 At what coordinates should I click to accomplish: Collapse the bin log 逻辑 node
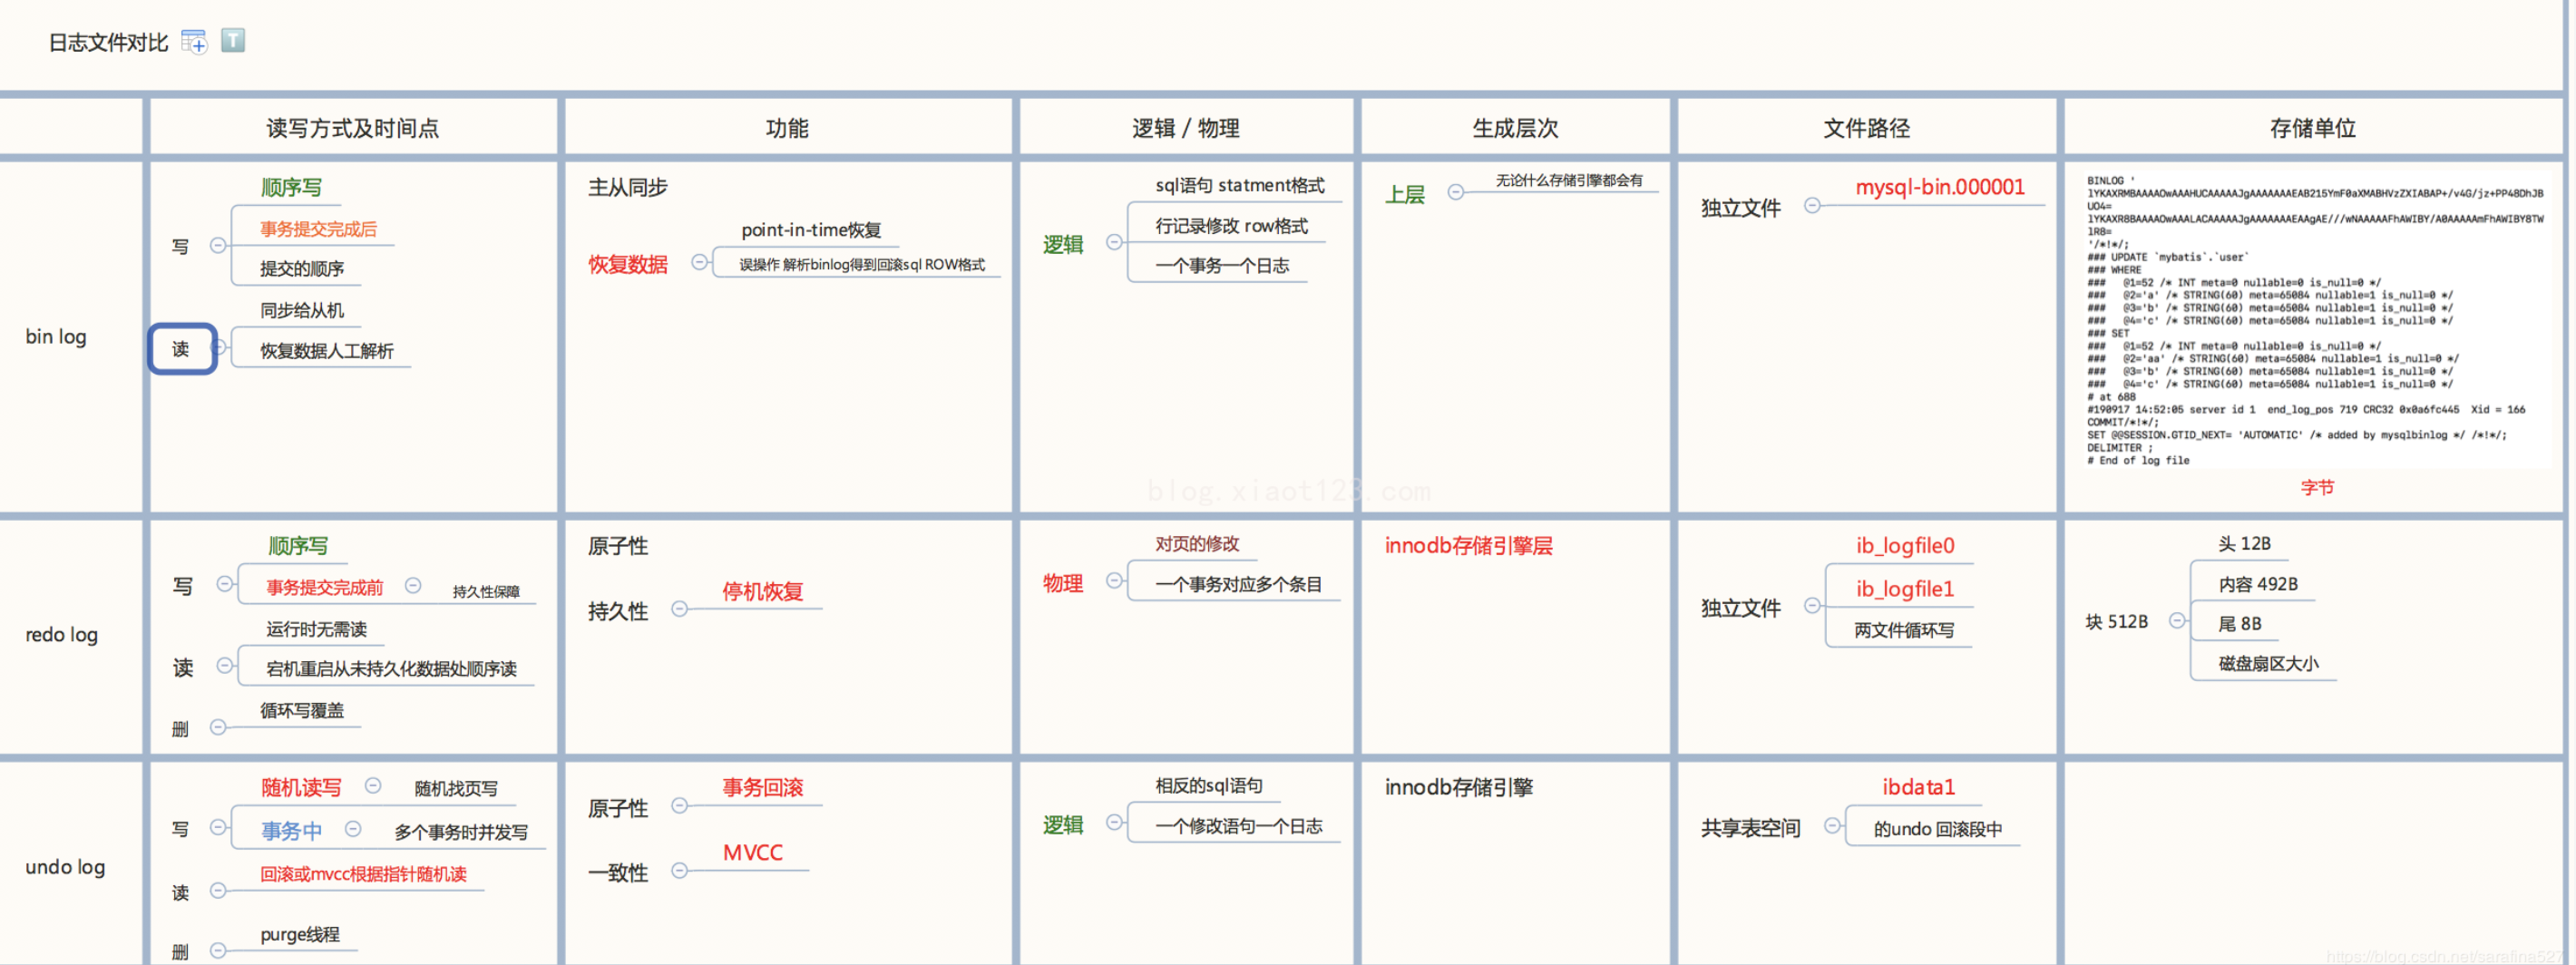coord(1115,243)
